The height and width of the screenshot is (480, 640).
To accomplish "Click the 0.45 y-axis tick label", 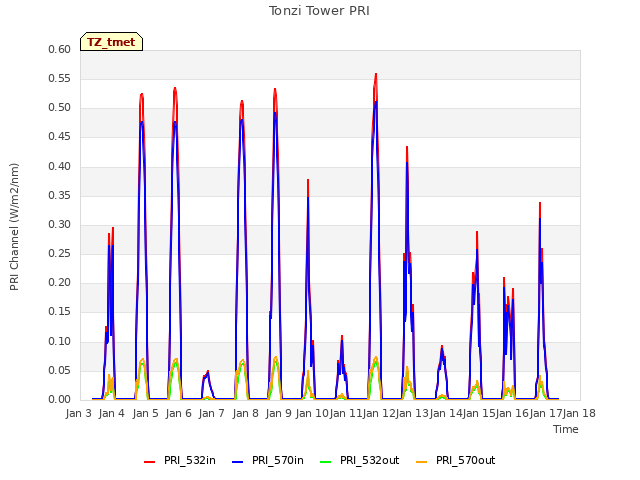I will coord(60,137).
